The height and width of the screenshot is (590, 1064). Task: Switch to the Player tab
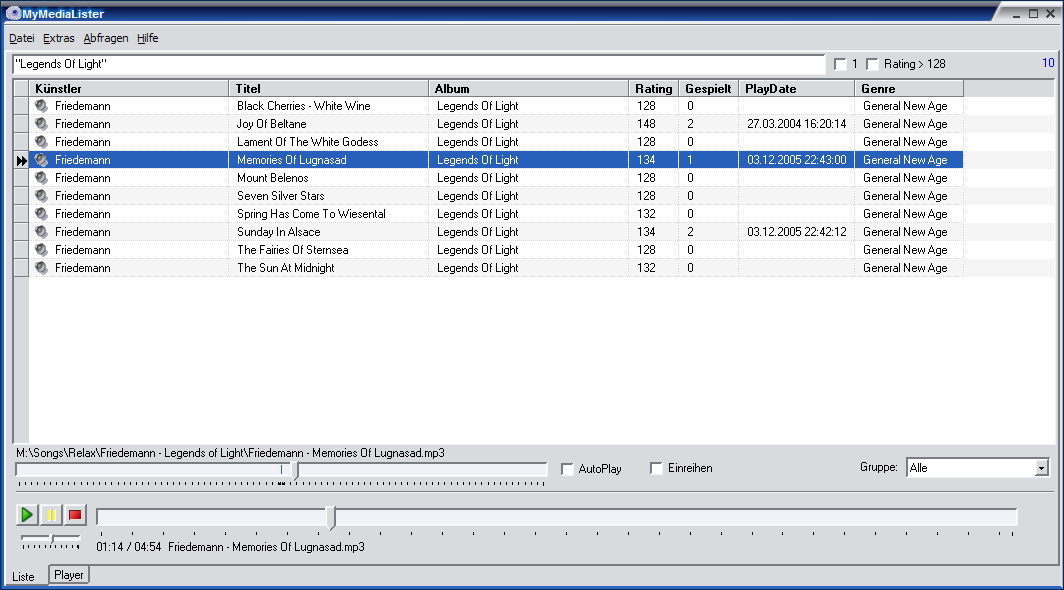pyautogui.click(x=68, y=575)
